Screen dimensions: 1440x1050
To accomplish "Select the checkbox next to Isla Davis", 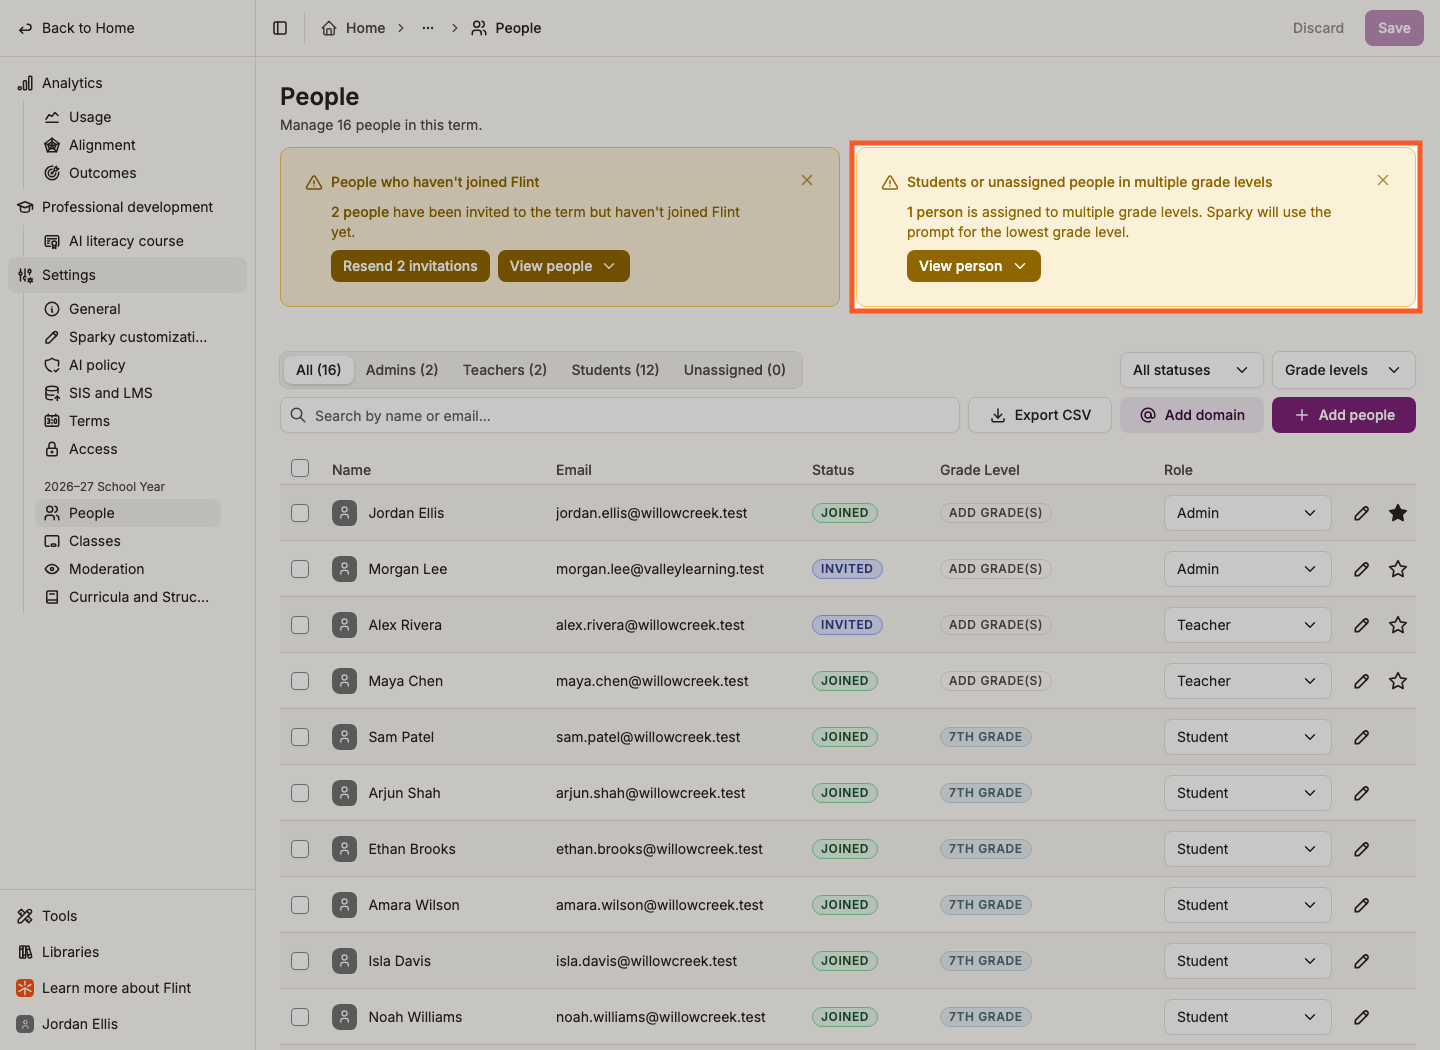I will 300,961.
